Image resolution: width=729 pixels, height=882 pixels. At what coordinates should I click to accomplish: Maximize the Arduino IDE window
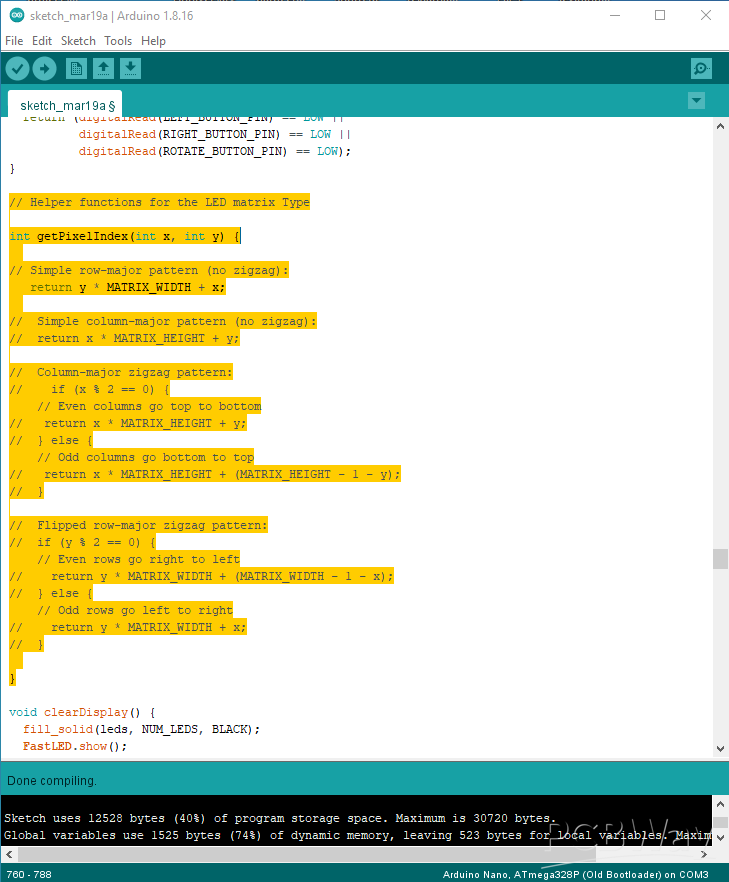(660, 16)
